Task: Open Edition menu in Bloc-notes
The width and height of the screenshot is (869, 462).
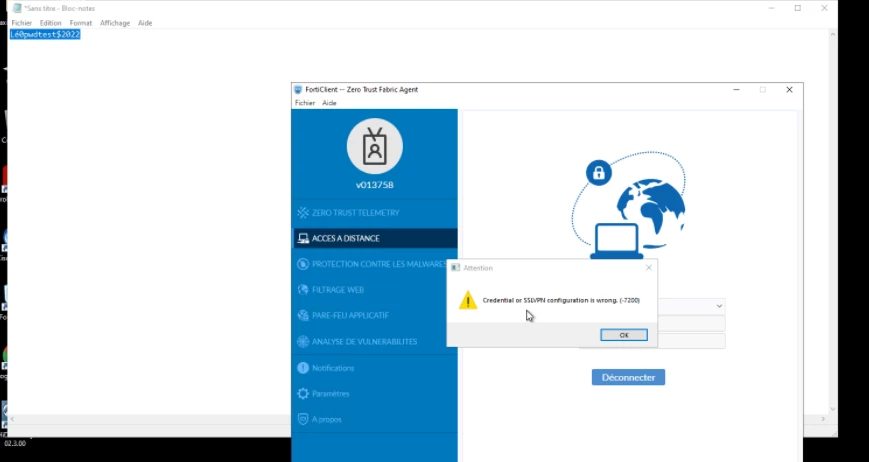Action: tap(50, 23)
